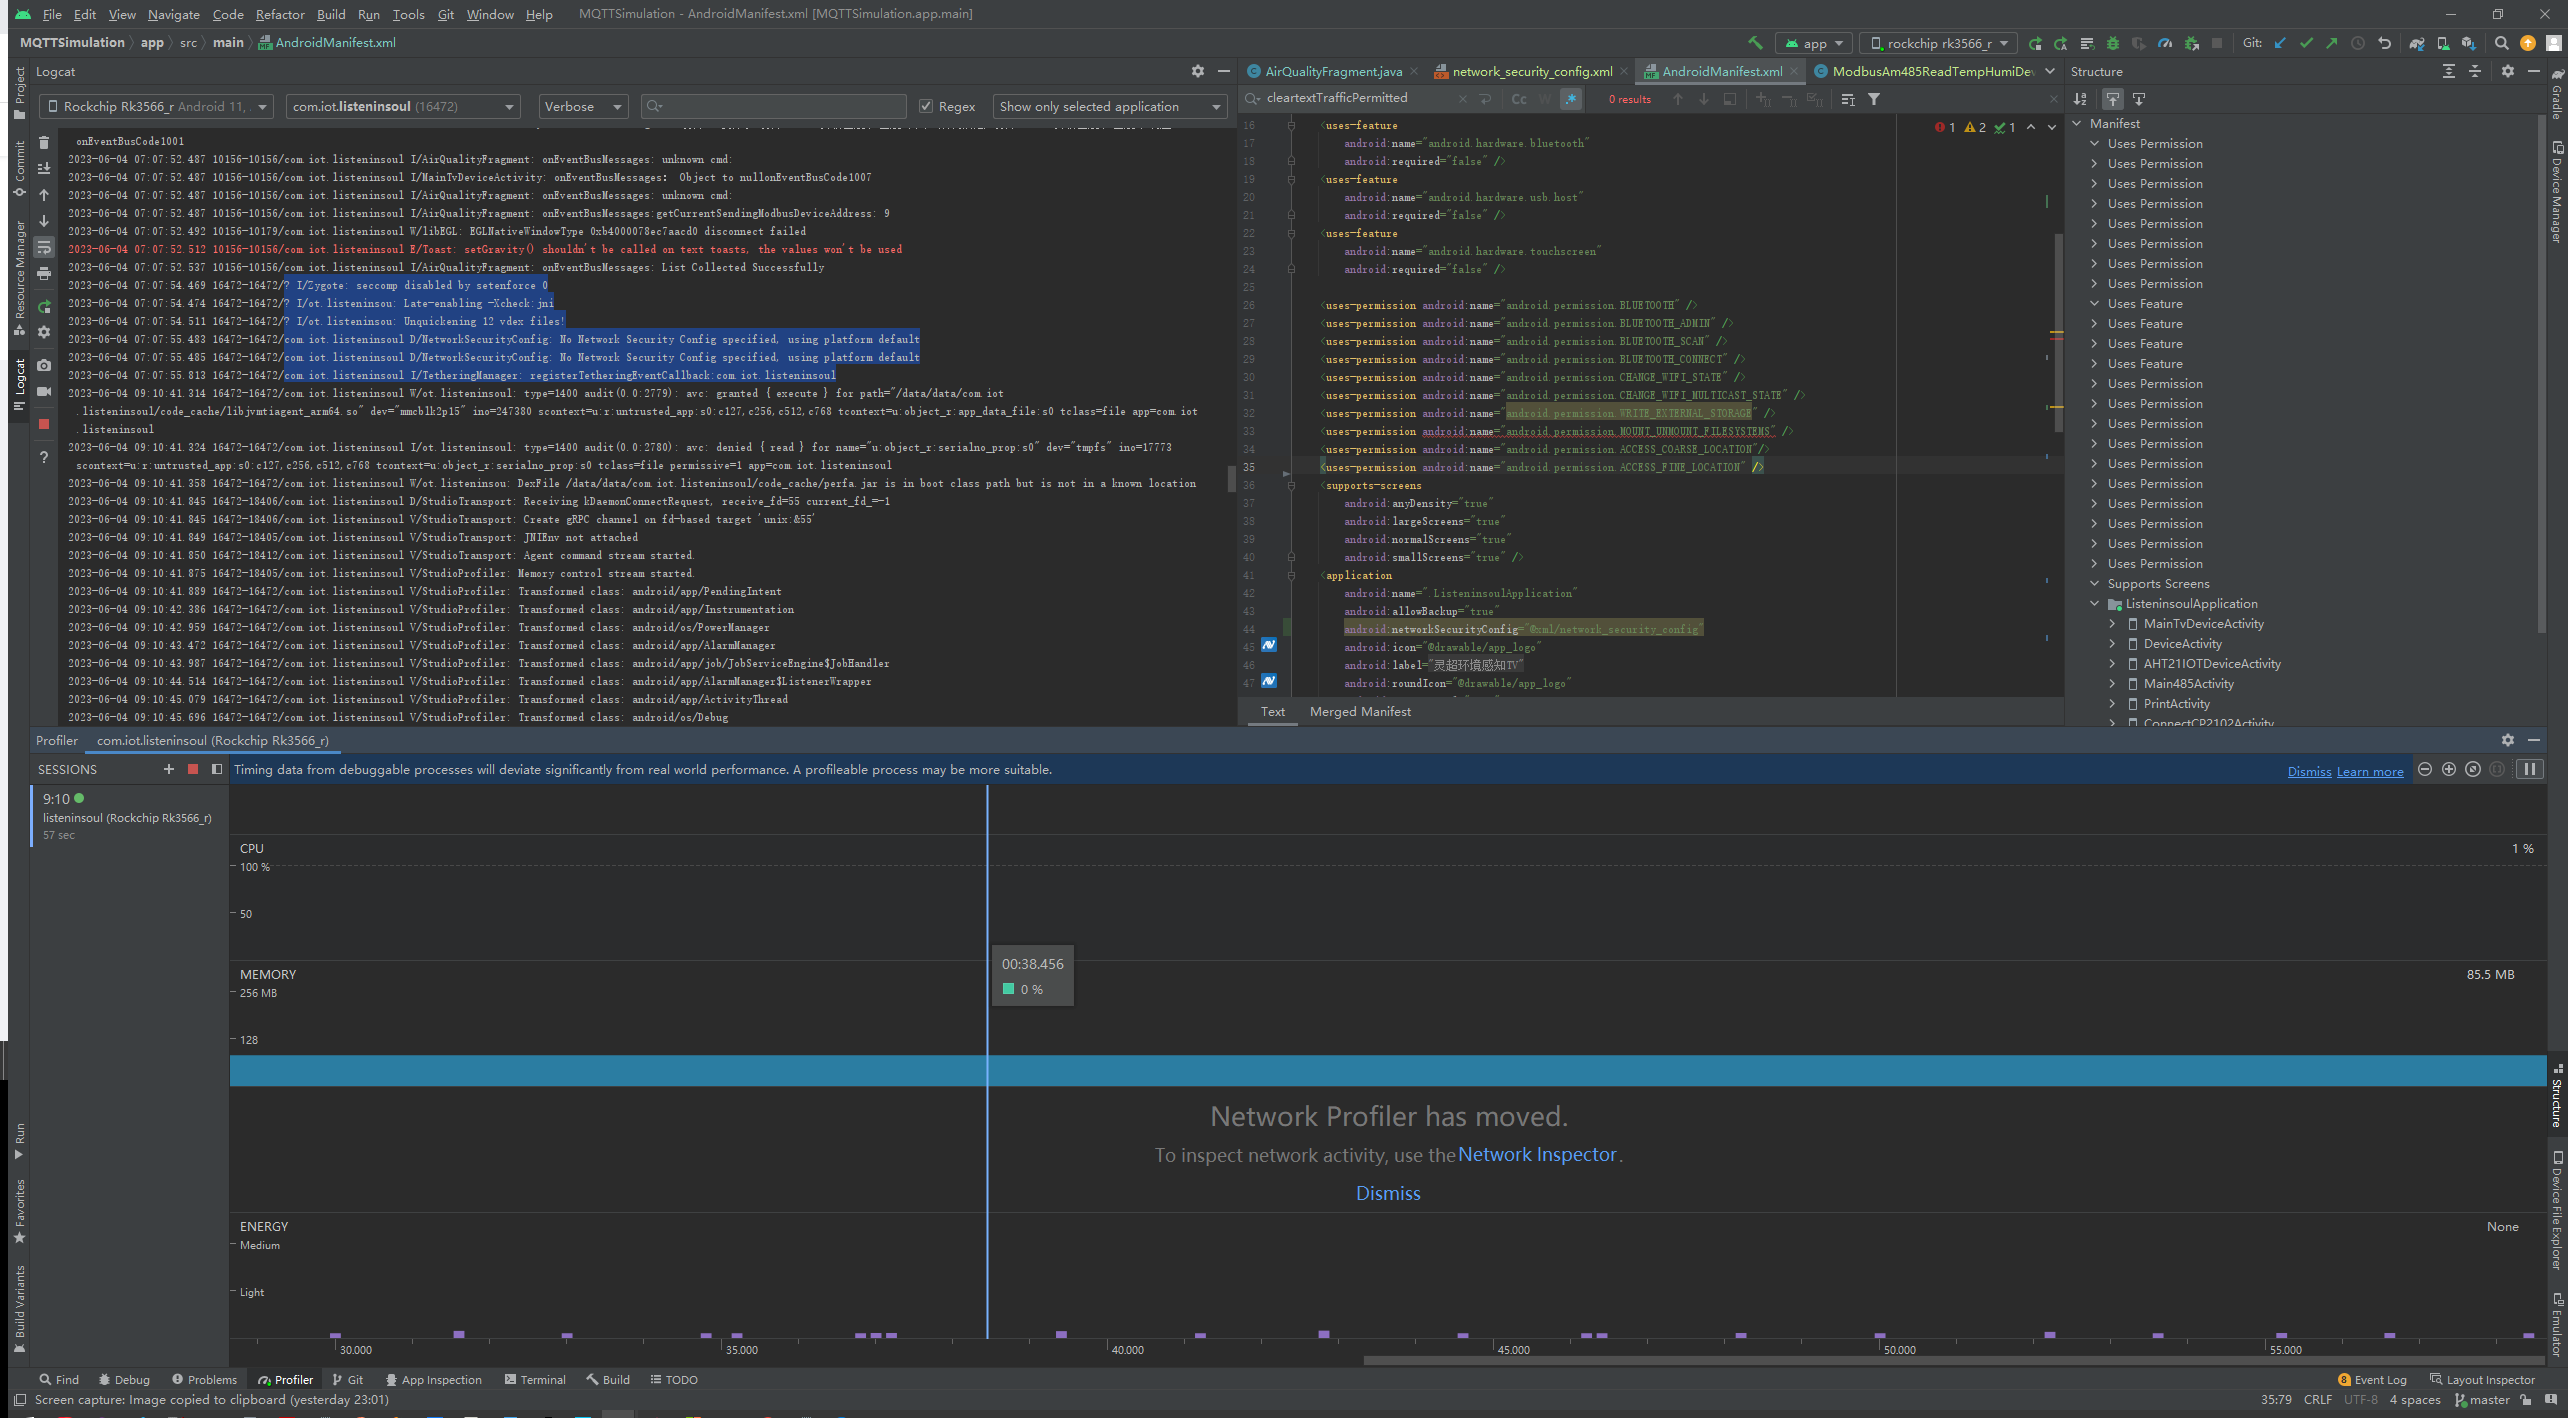Restart logcat with green reload icon
Viewport: 2568px width, 1418px height.
point(44,306)
